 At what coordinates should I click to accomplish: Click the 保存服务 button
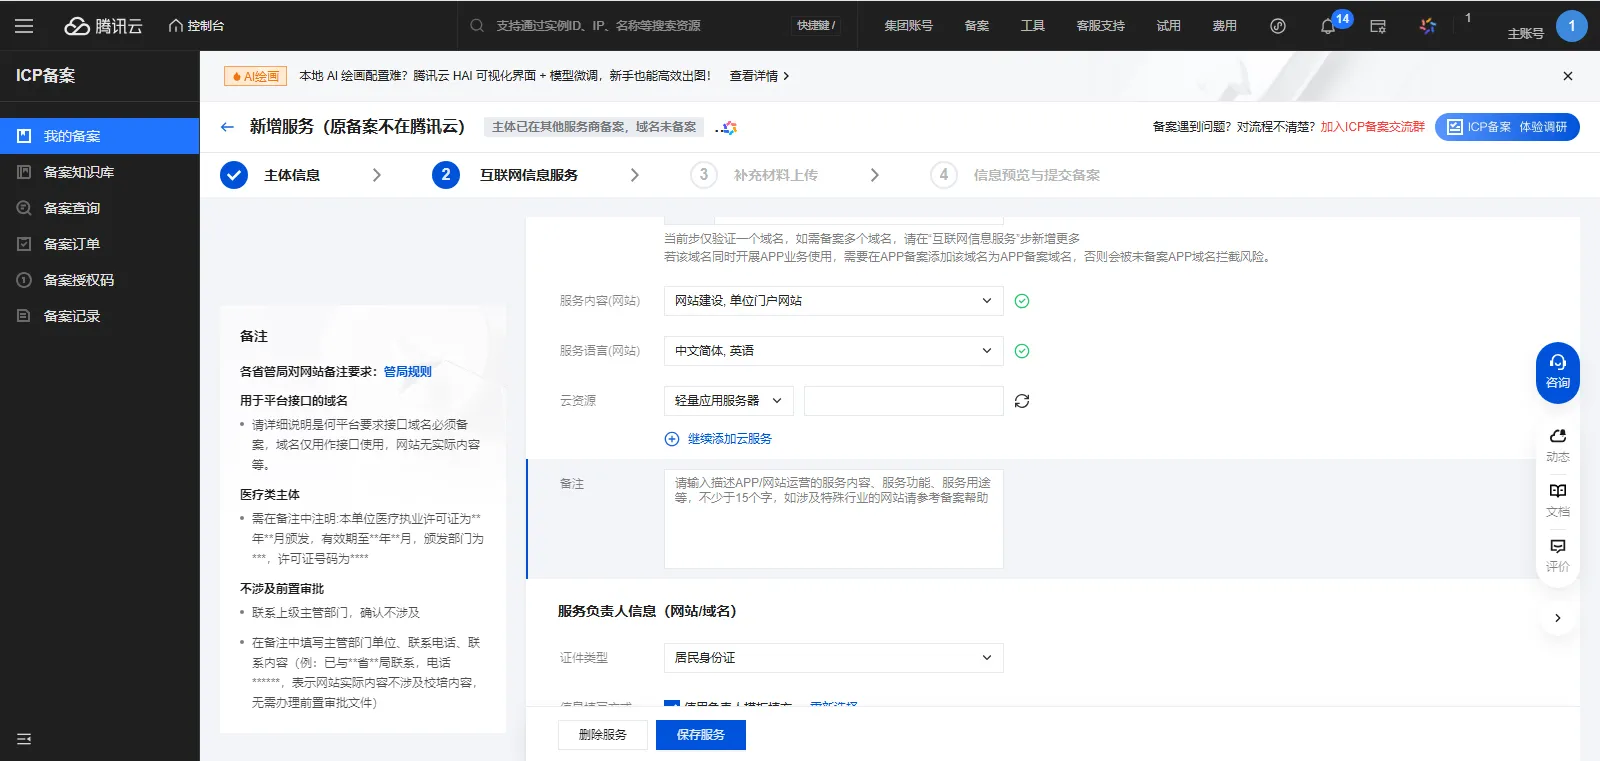701,735
